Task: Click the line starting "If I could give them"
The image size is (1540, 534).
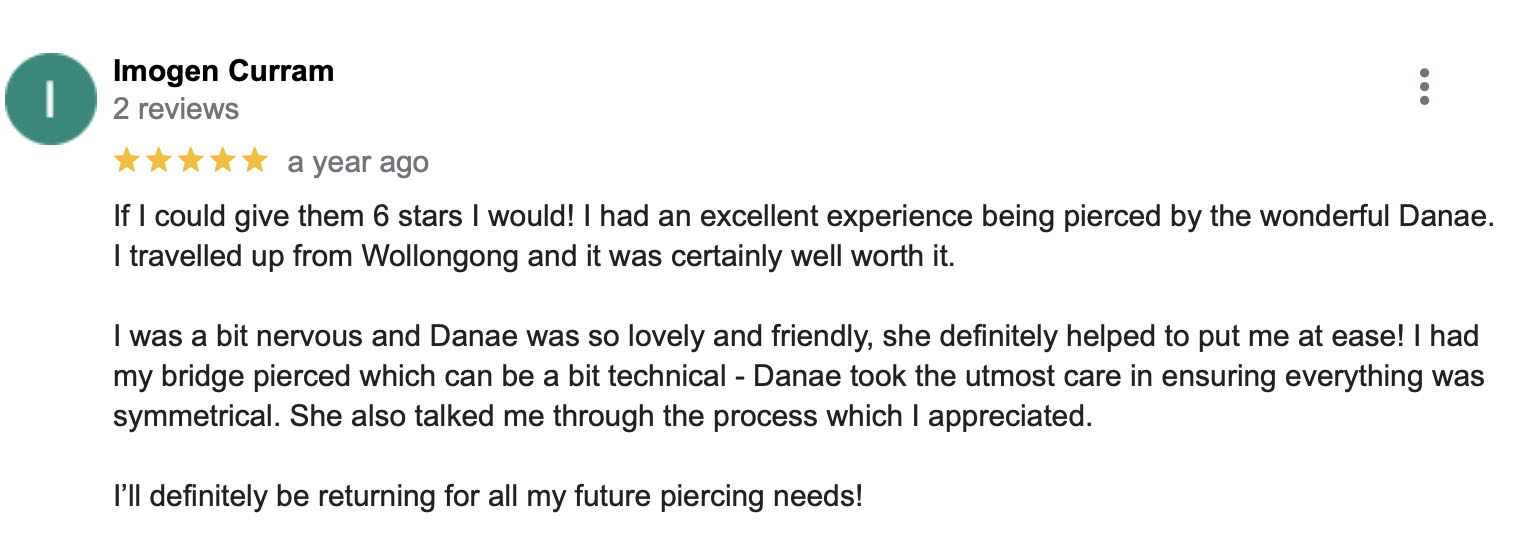Action: coord(803,219)
